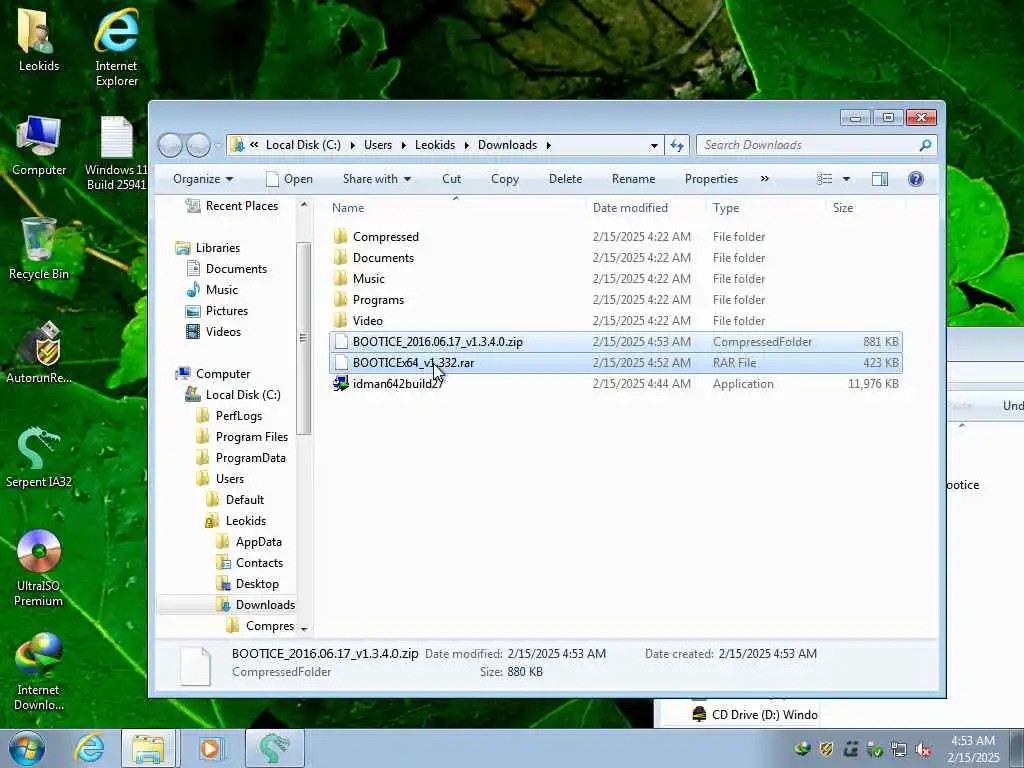1024x768 pixels.
Task: Click the taskbar clock showing 4:53 AM
Action: tap(973, 749)
